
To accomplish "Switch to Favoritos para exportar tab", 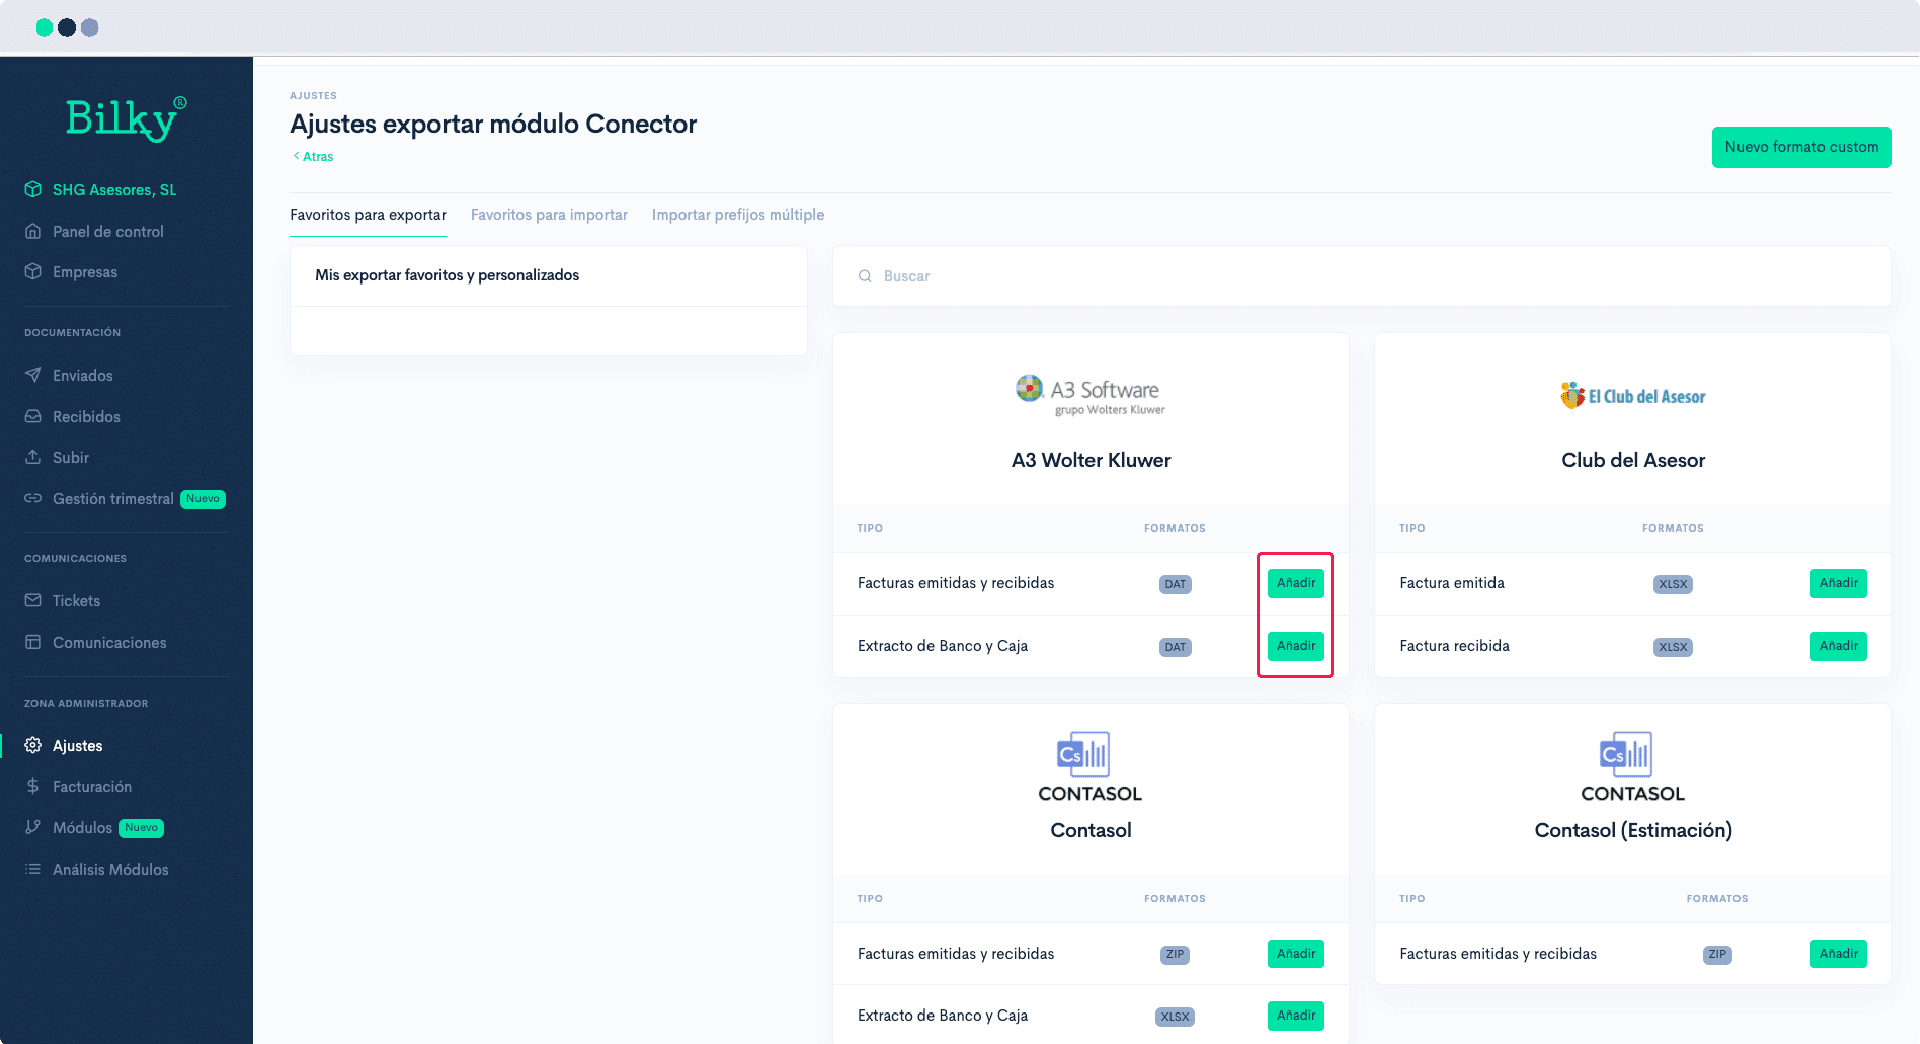I will [368, 215].
